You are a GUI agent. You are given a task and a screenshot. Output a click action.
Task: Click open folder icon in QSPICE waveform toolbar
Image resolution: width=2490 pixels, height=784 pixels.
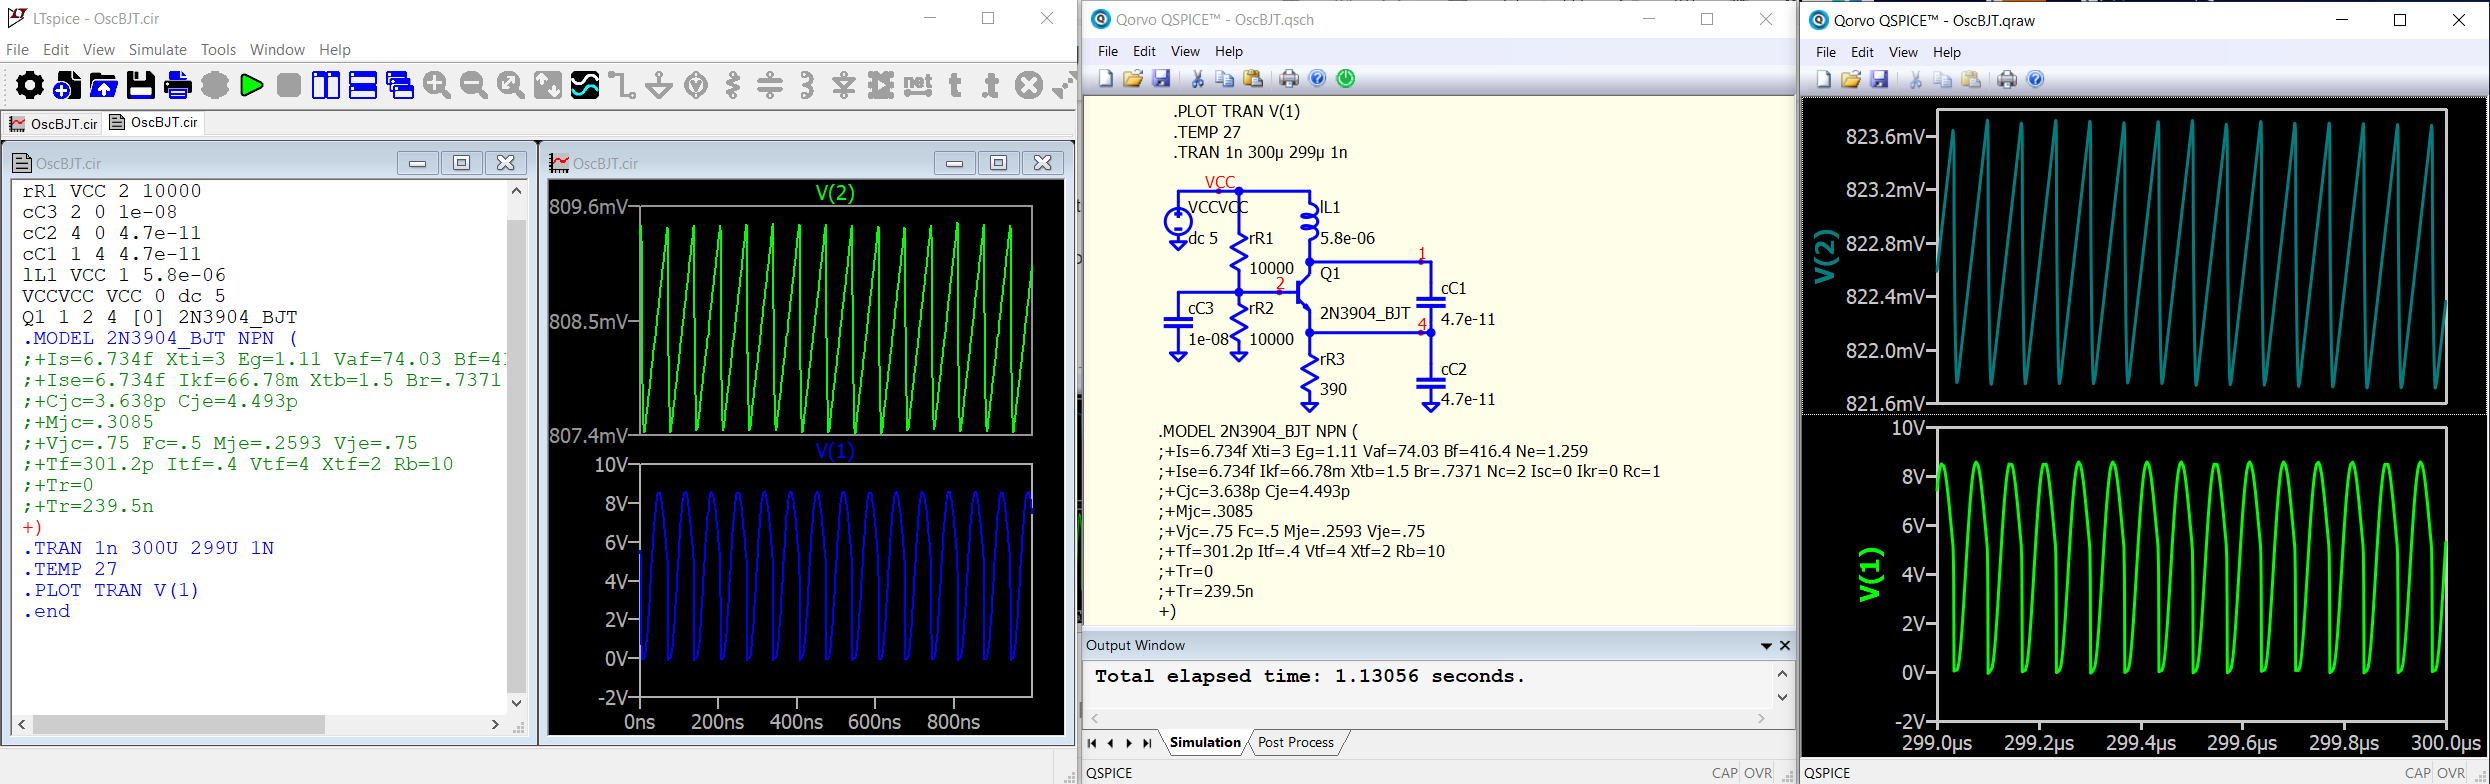point(1851,80)
